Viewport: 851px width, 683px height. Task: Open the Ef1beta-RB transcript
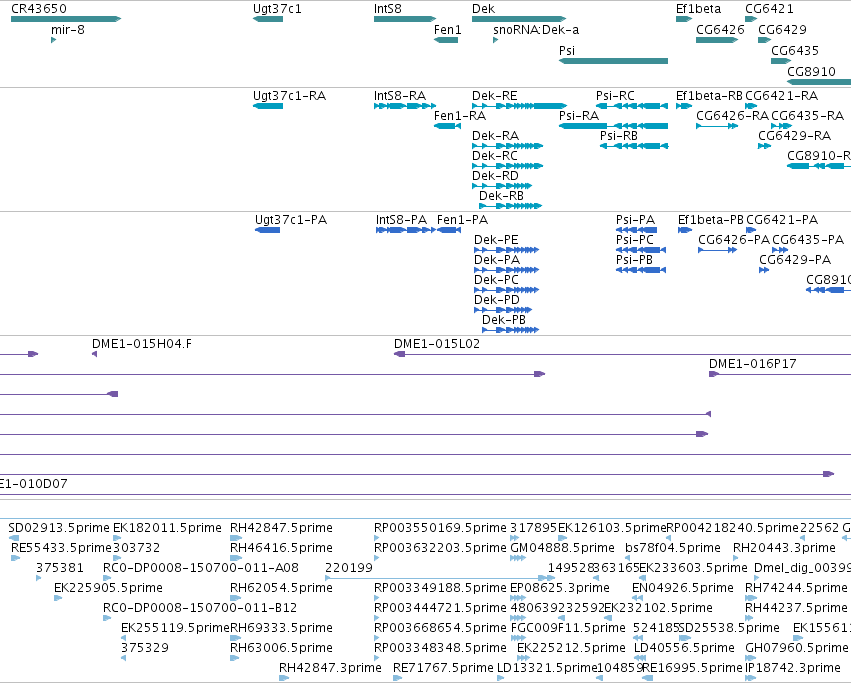(x=684, y=106)
